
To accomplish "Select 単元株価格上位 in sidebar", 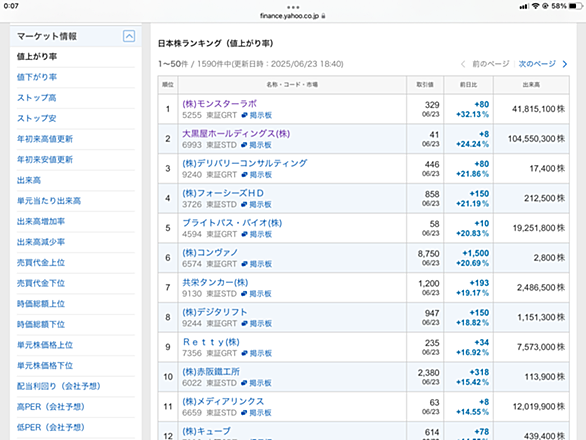I will pos(45,345).
